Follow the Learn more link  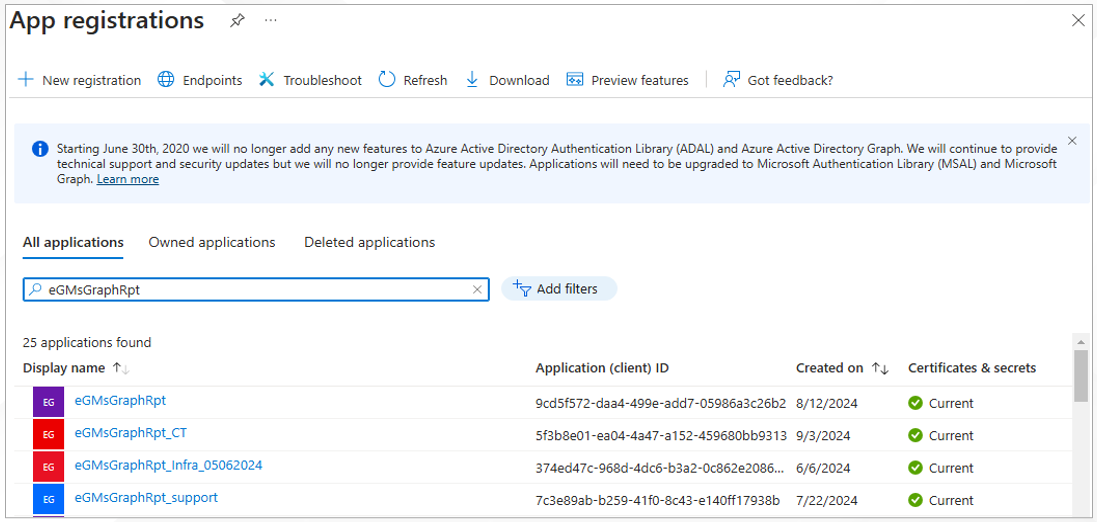click(x=128, y=179)
